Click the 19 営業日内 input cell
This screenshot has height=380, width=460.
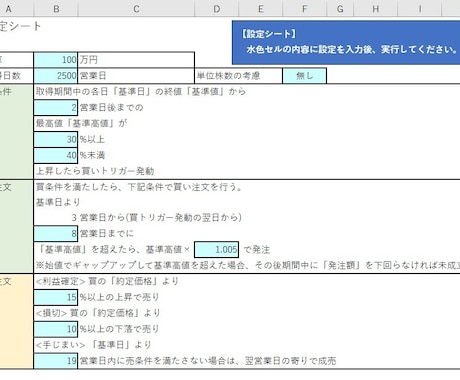(x=56, y=361)
